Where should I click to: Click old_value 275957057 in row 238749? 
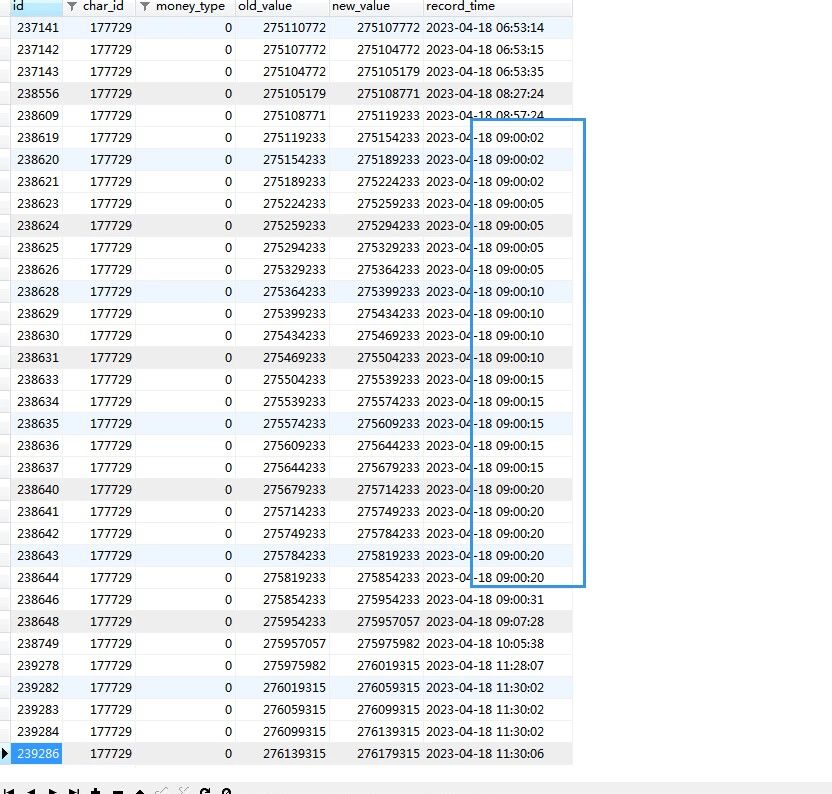294,643
